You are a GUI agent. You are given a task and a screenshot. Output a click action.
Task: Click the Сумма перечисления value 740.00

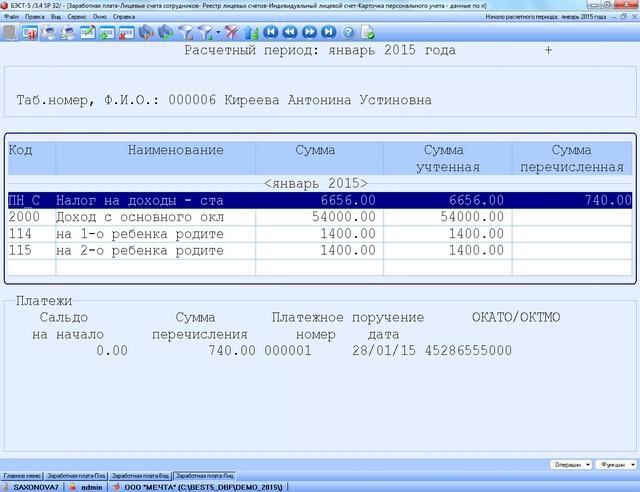[232, 350]
